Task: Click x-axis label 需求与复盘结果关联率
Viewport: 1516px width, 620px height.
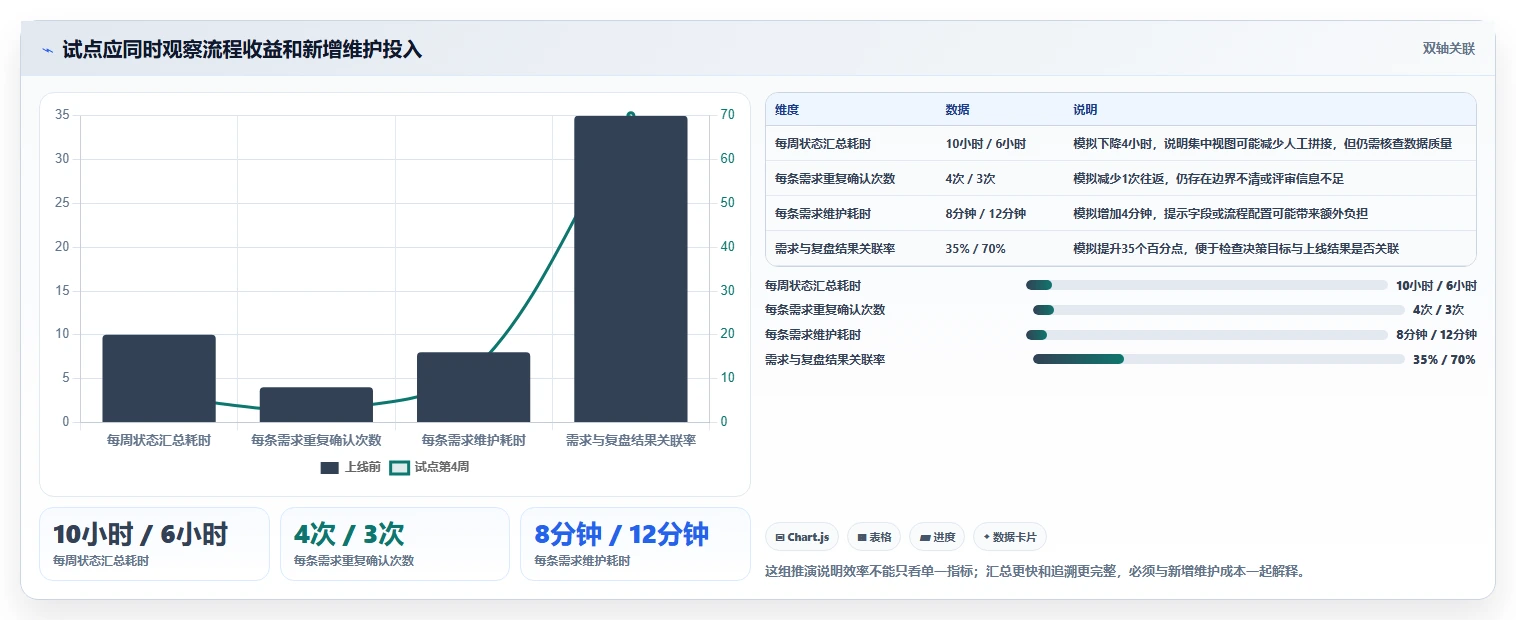Action: pos(631,440)
